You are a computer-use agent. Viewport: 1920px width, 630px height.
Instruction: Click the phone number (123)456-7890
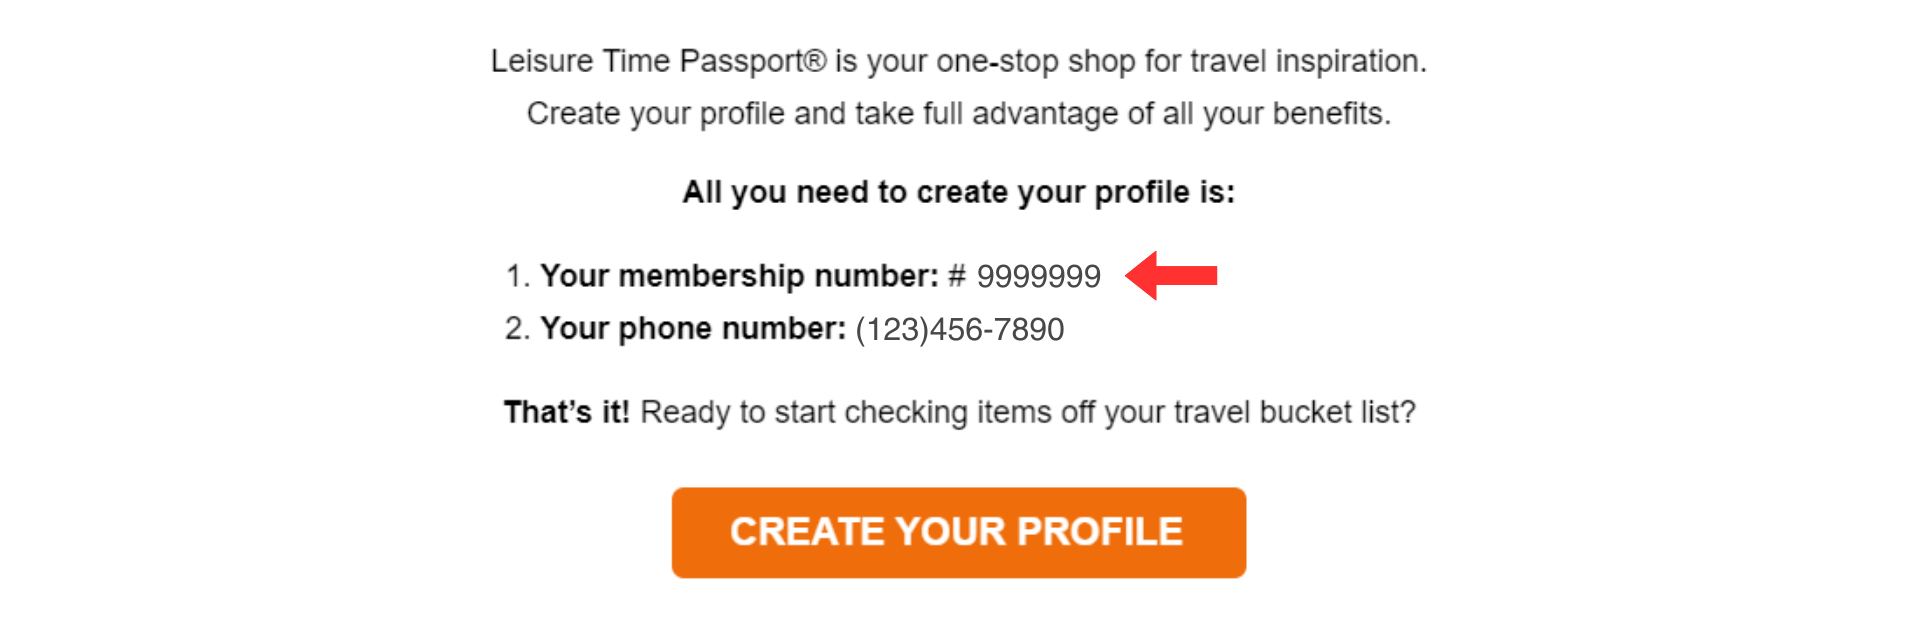click(959, 329)
